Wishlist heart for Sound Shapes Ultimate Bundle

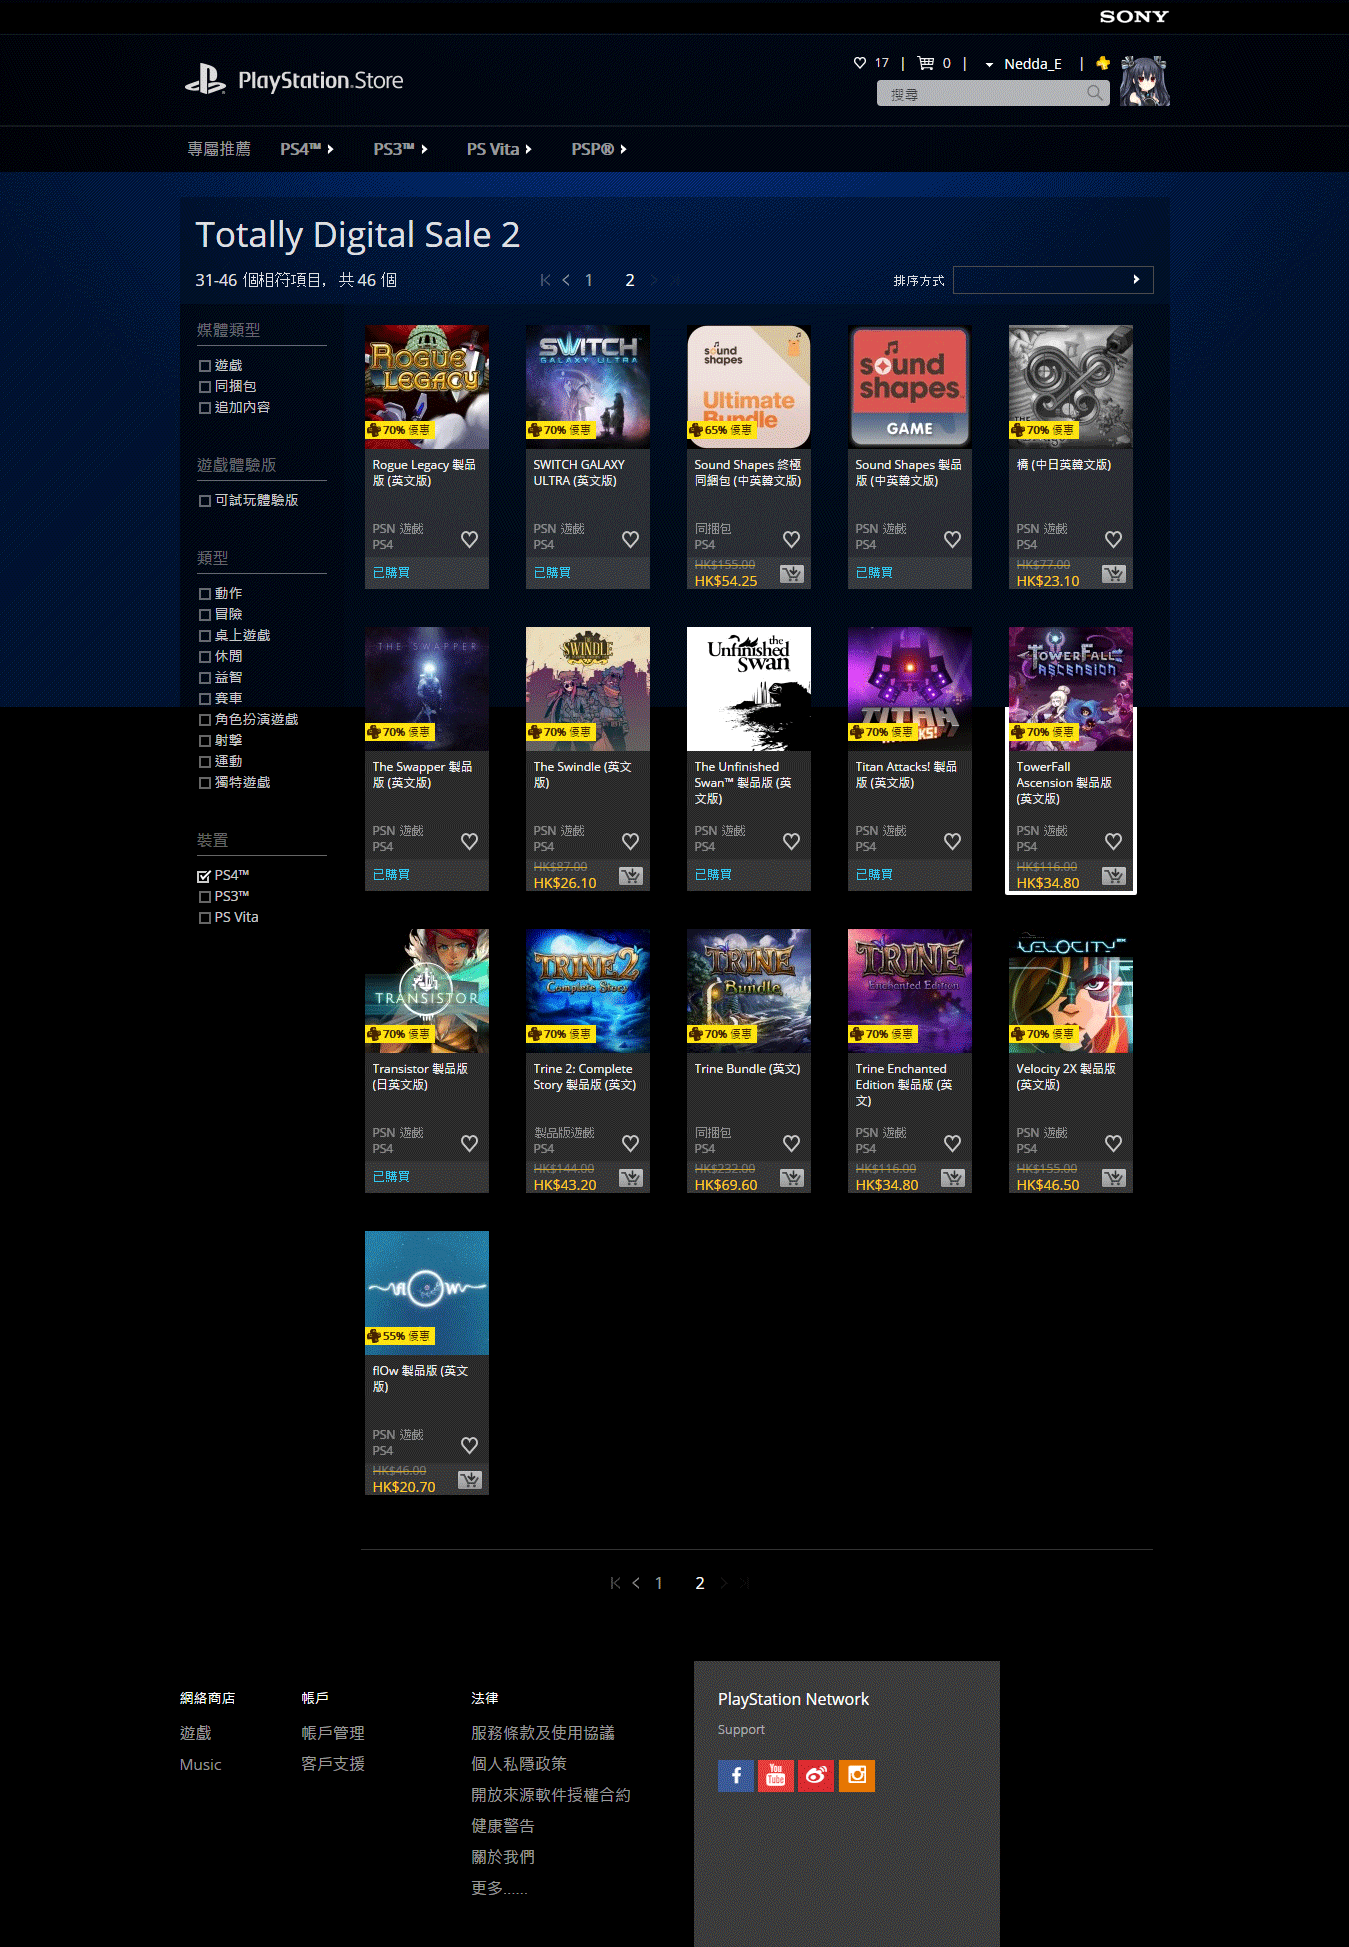coord(791,539)
